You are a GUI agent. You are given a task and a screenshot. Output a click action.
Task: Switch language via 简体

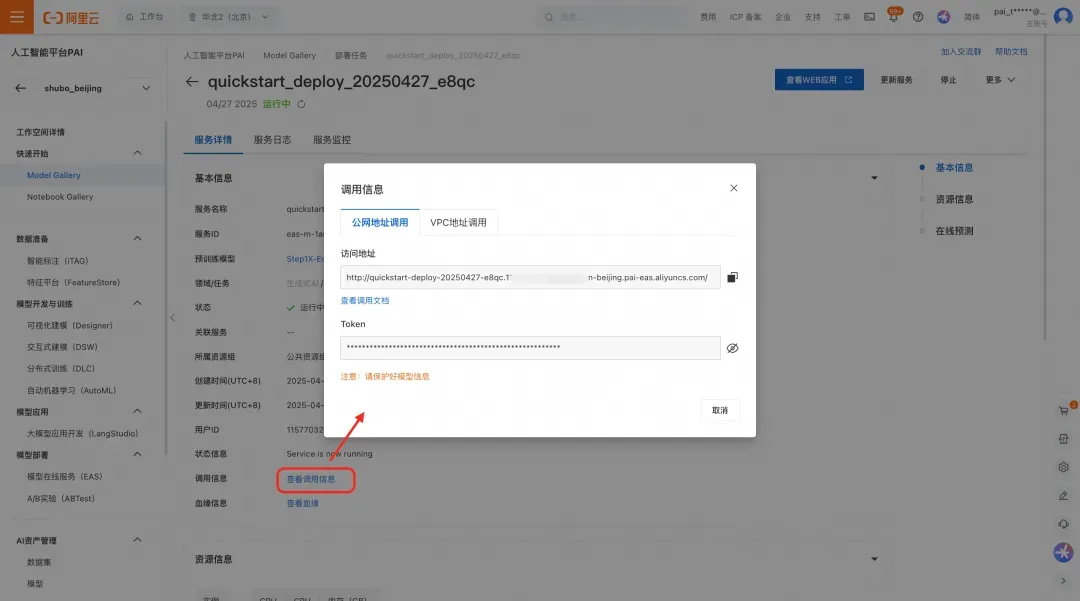click(x=971, y=17)
